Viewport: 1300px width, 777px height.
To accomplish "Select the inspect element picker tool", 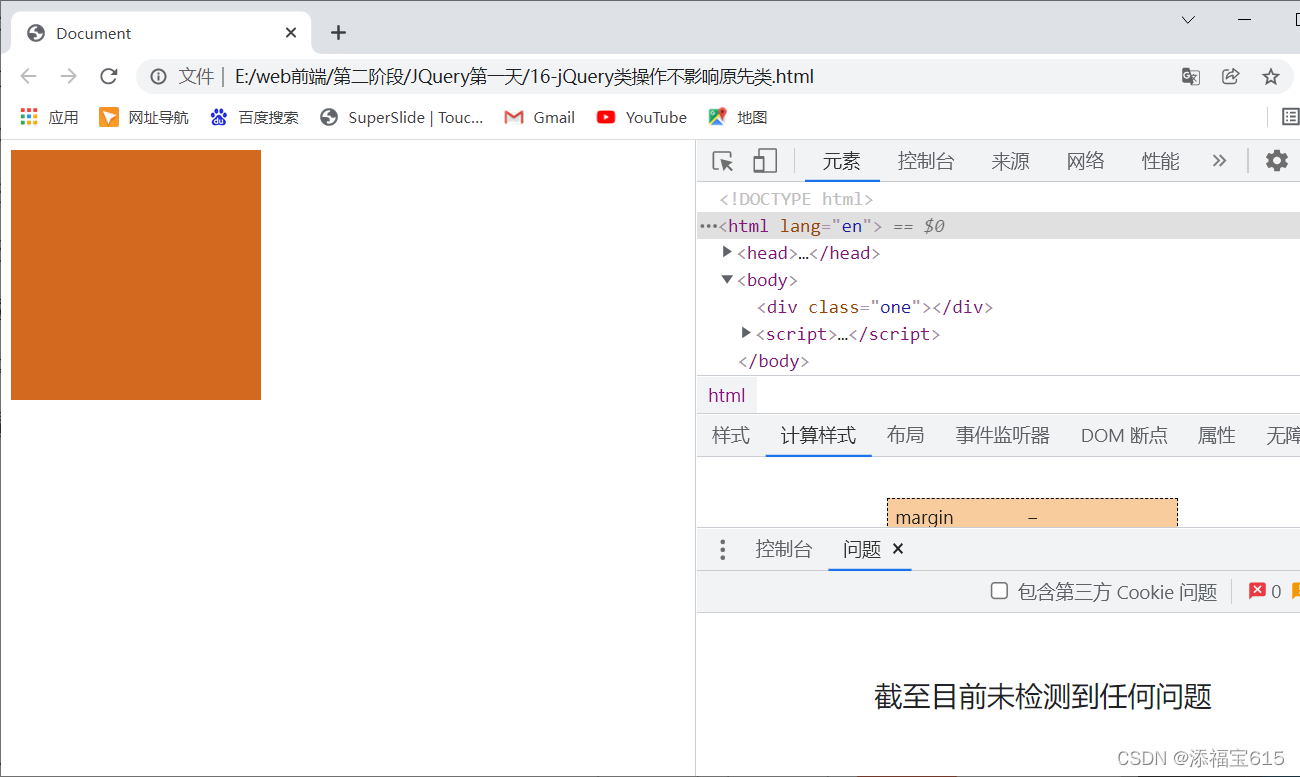I will tap(722, 161).
